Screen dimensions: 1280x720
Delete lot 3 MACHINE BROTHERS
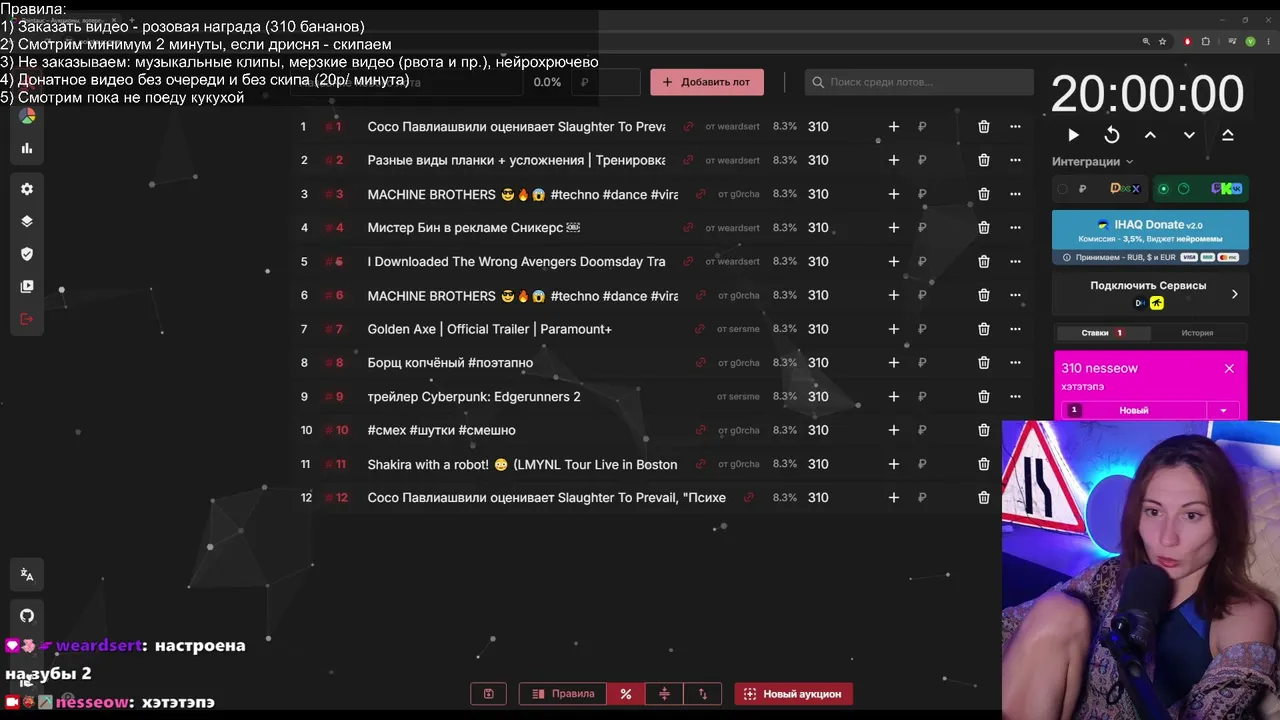tap(984, 194)
